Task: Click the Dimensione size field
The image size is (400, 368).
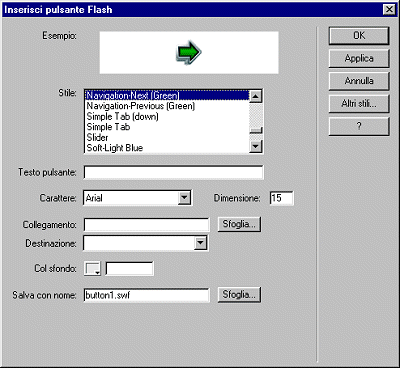Action: 282,198
